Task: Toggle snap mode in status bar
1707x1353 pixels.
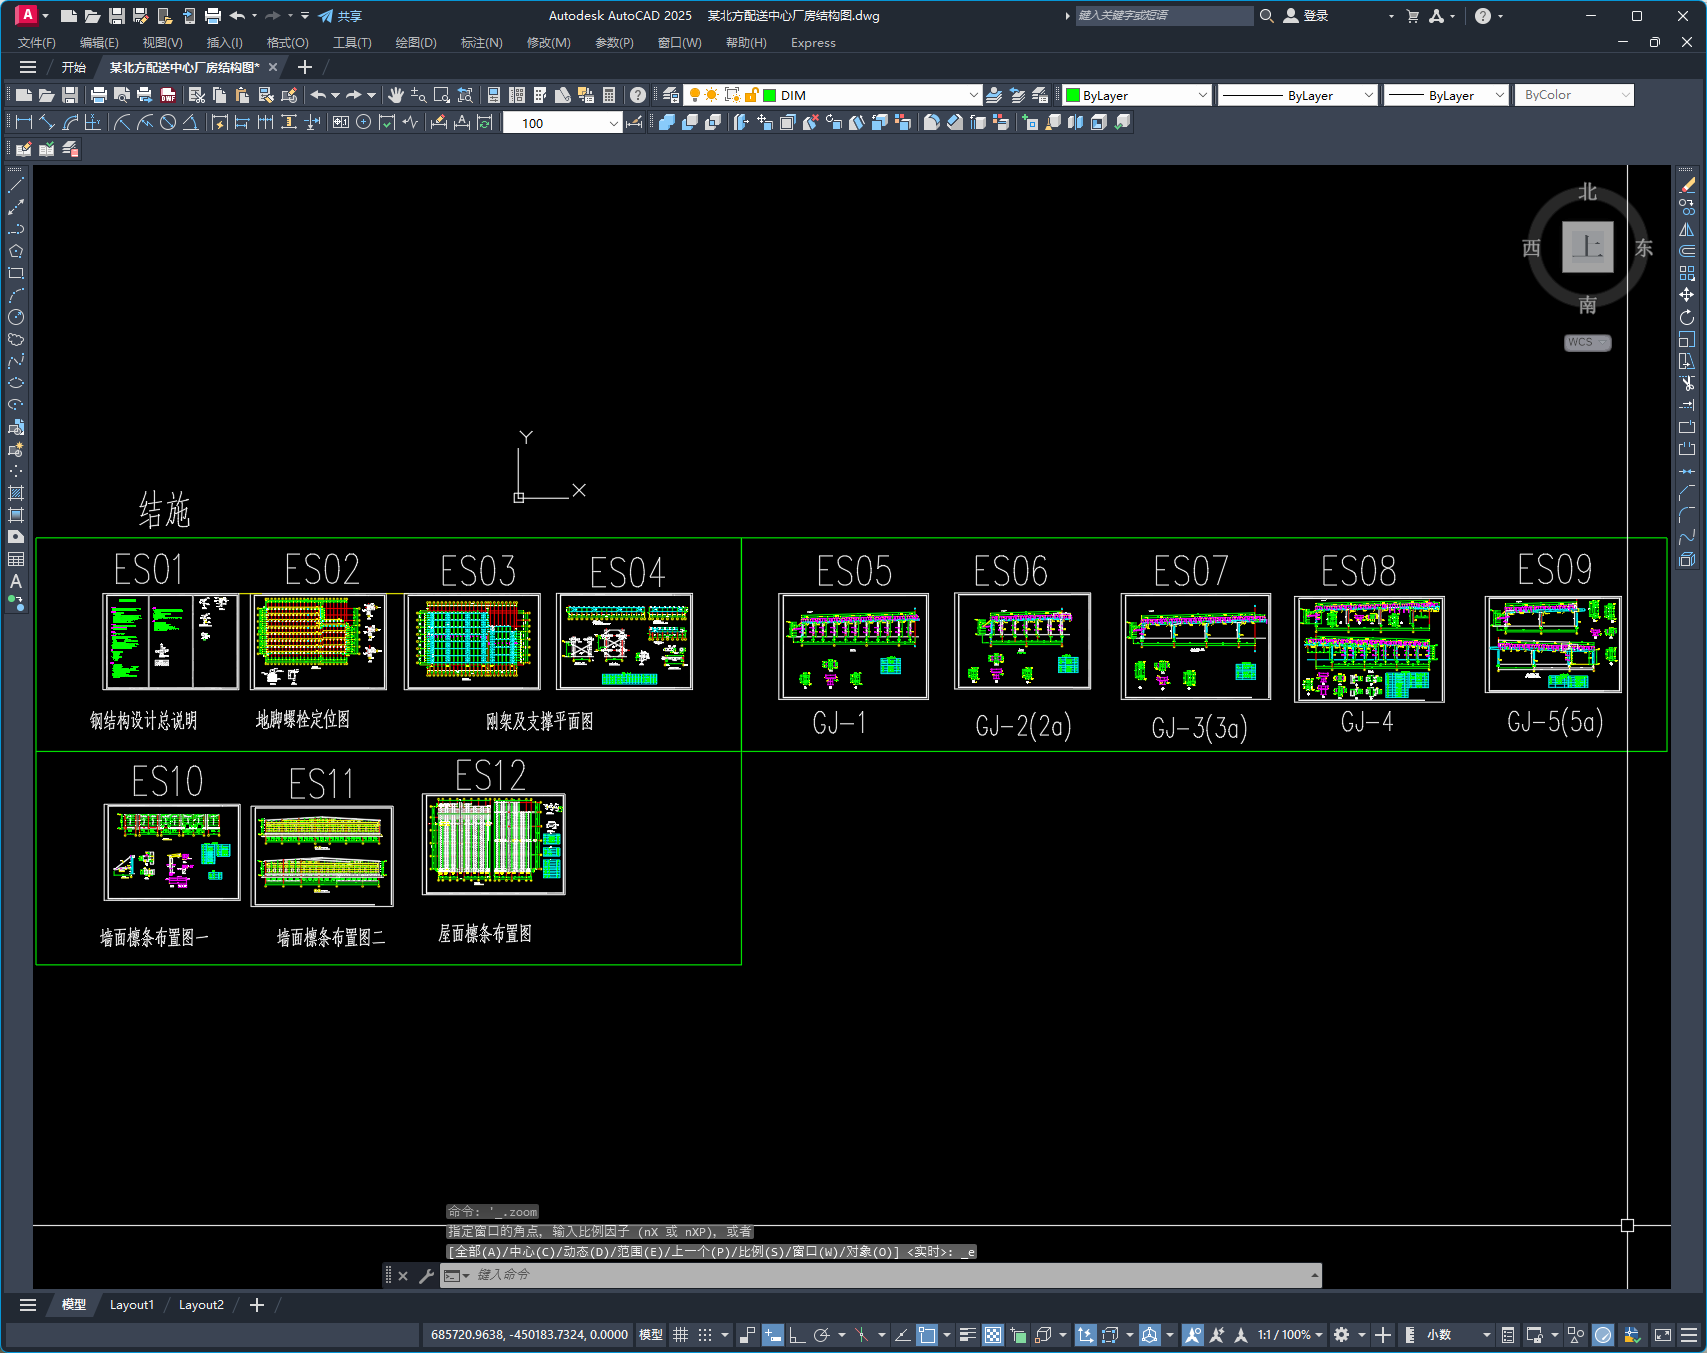Action: [x=705, y=1335]
